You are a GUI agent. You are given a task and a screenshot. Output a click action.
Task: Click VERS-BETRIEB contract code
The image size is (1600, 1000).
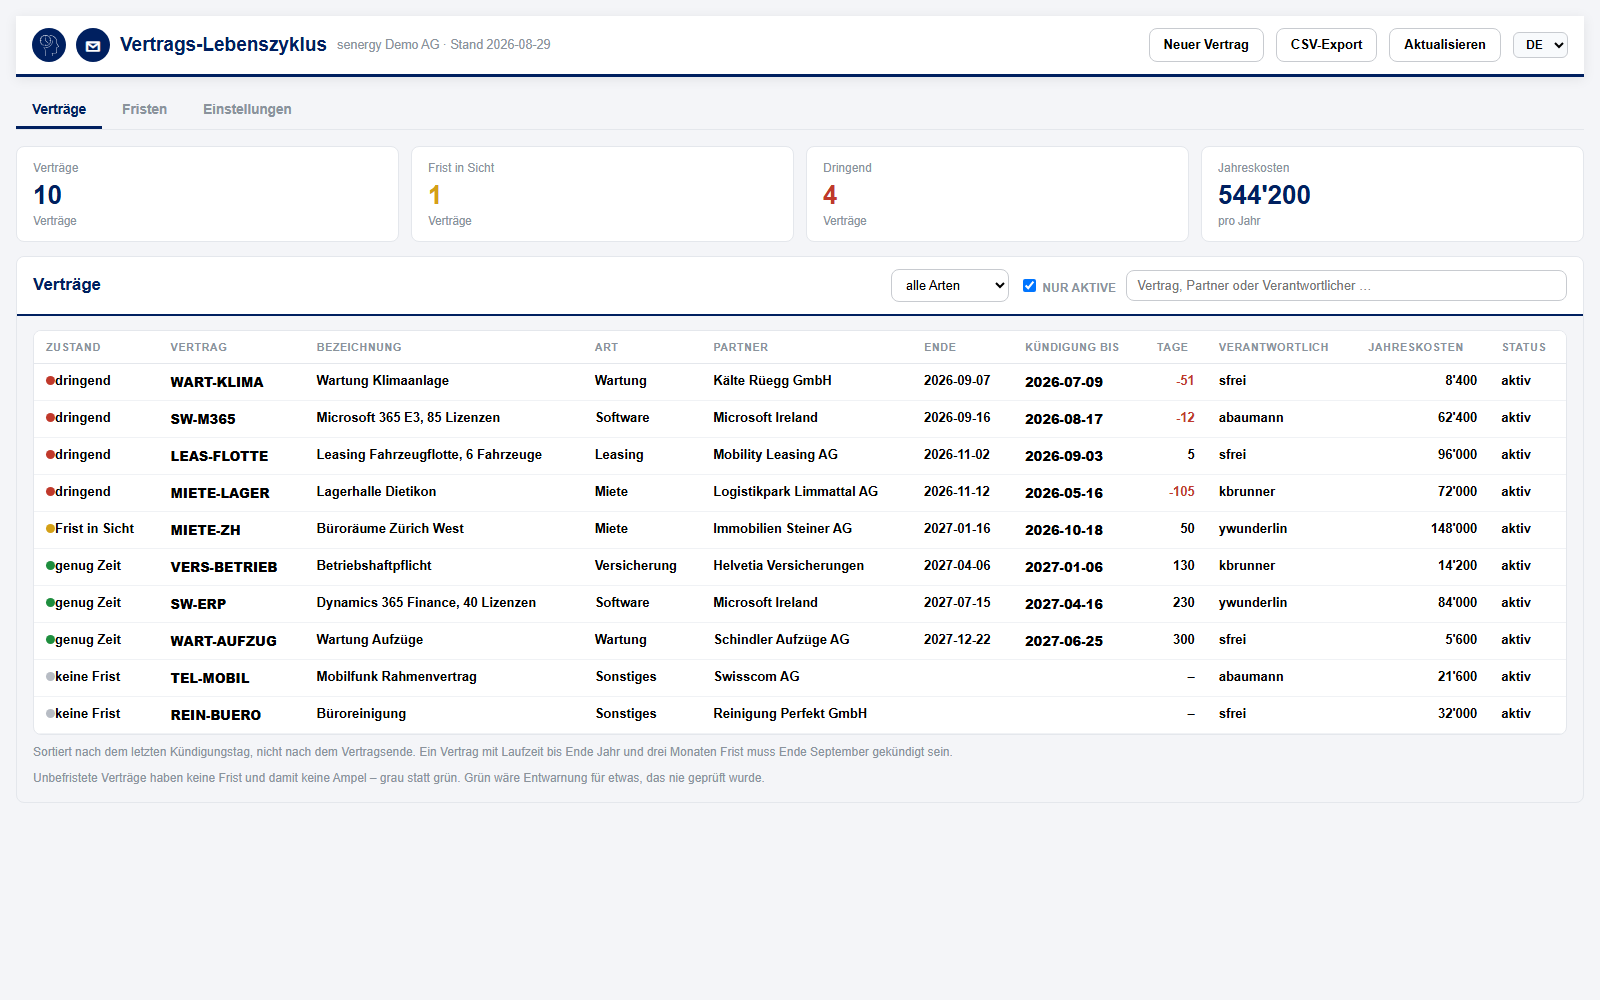click(224, 567)
